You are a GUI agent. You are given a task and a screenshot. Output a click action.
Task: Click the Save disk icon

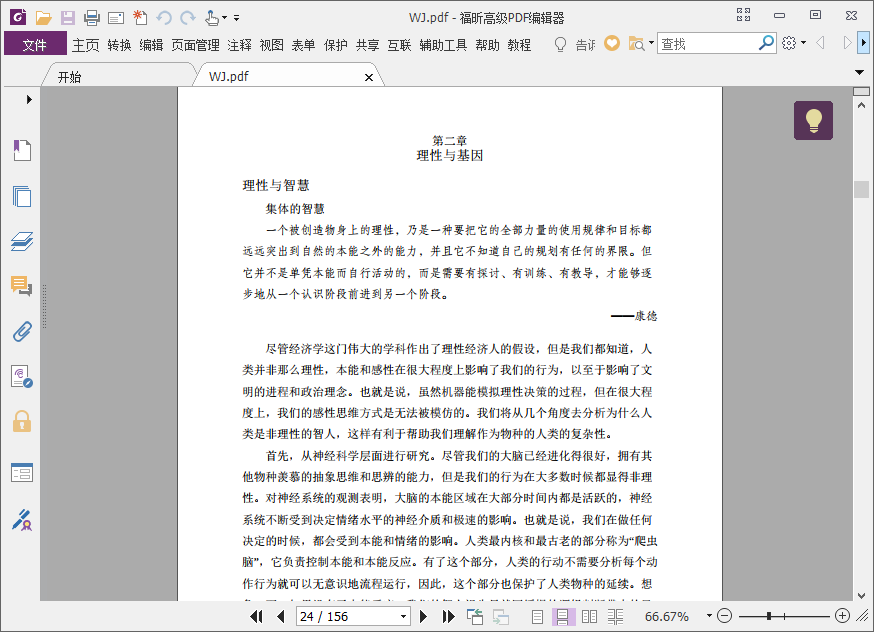tap(67, 18)
